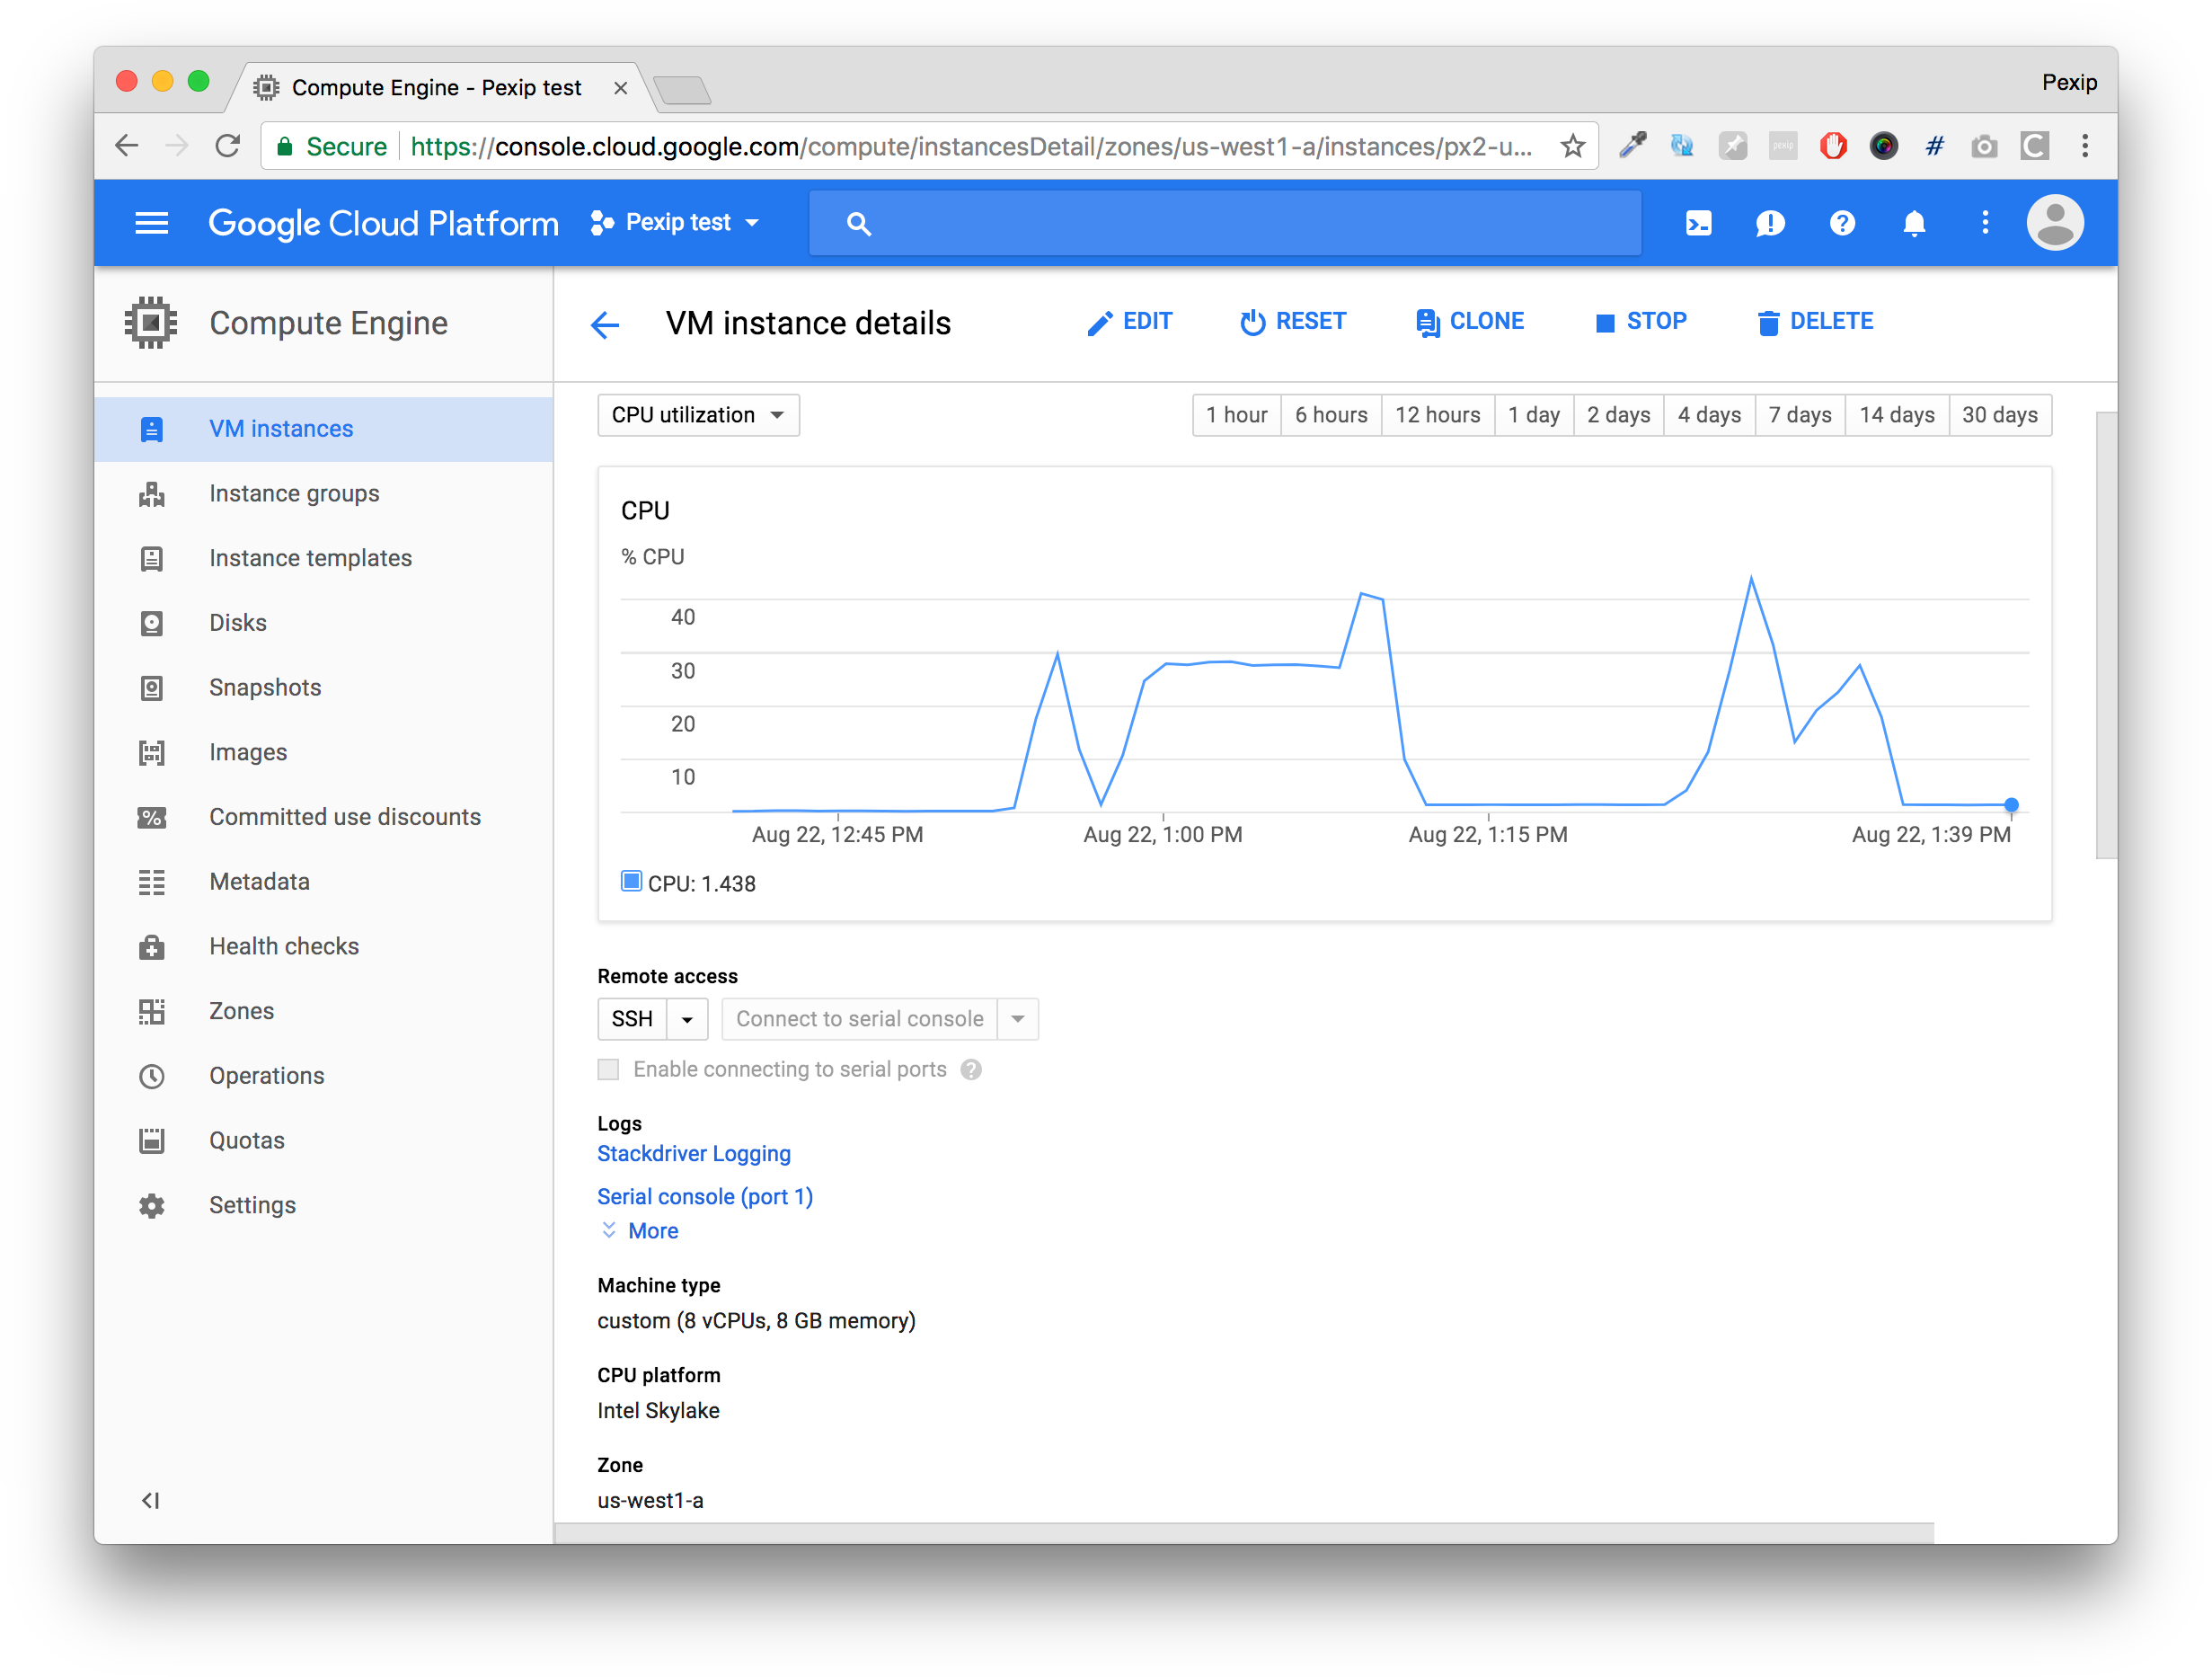Click the search input field
Viewport: 2212px width, 1677px height.
click(x=1224, y=223)
